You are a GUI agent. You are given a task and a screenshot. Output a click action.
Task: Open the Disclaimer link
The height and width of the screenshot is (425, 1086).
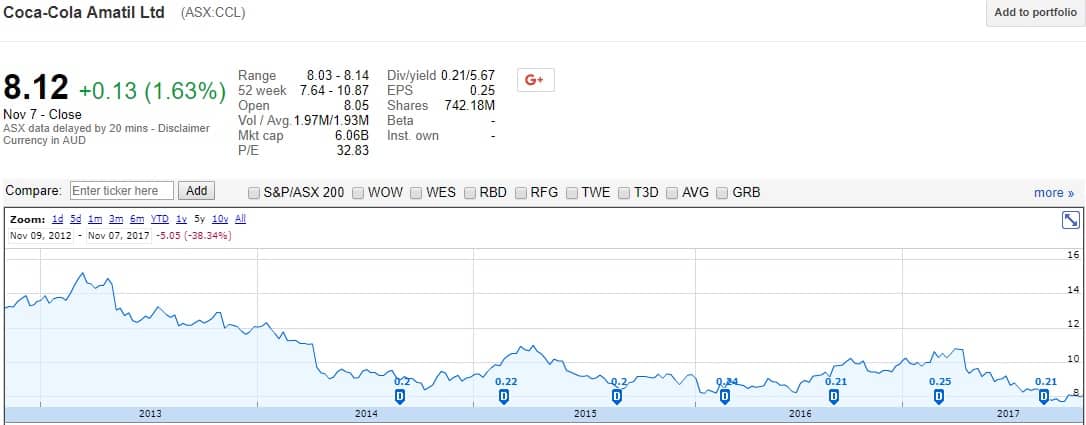pyautogui.click(x=185, y=128)
